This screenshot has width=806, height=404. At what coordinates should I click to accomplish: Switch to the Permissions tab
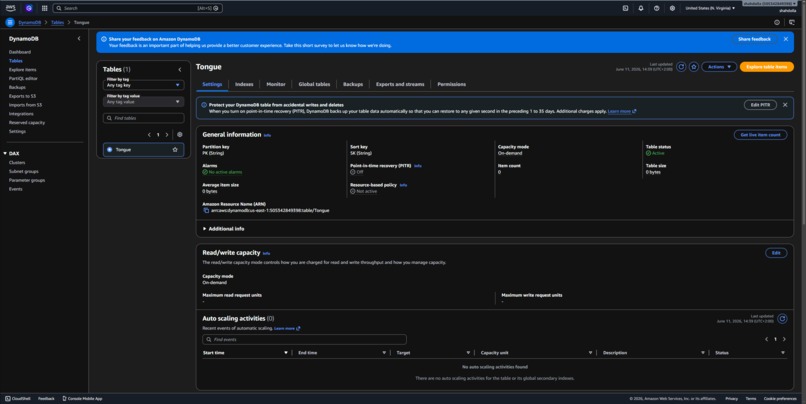click(451, 84)
